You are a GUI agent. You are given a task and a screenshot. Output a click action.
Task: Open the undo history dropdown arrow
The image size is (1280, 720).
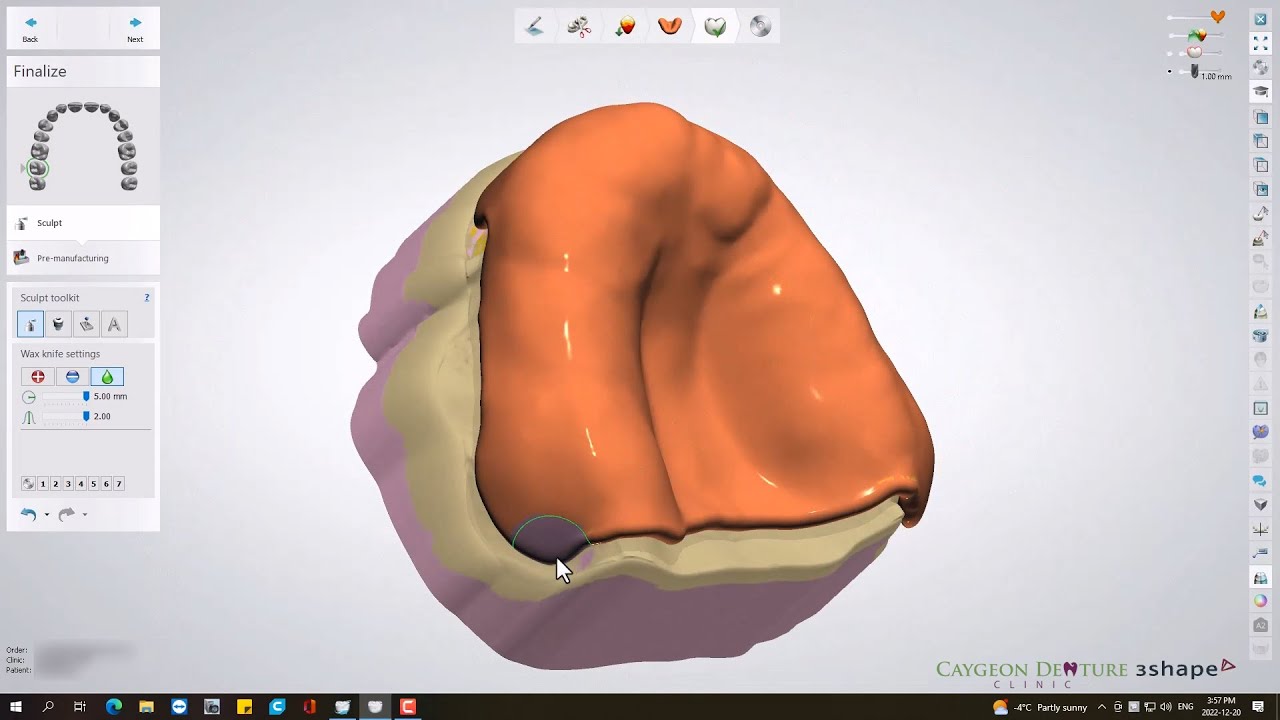pos(46,515)
